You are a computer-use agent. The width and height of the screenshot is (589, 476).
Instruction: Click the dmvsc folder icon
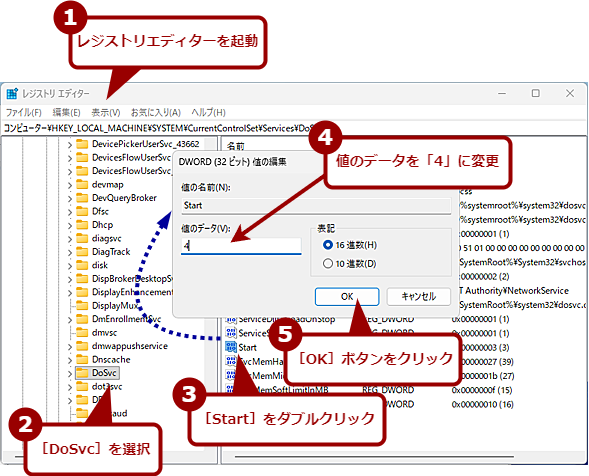coord(82,333)
